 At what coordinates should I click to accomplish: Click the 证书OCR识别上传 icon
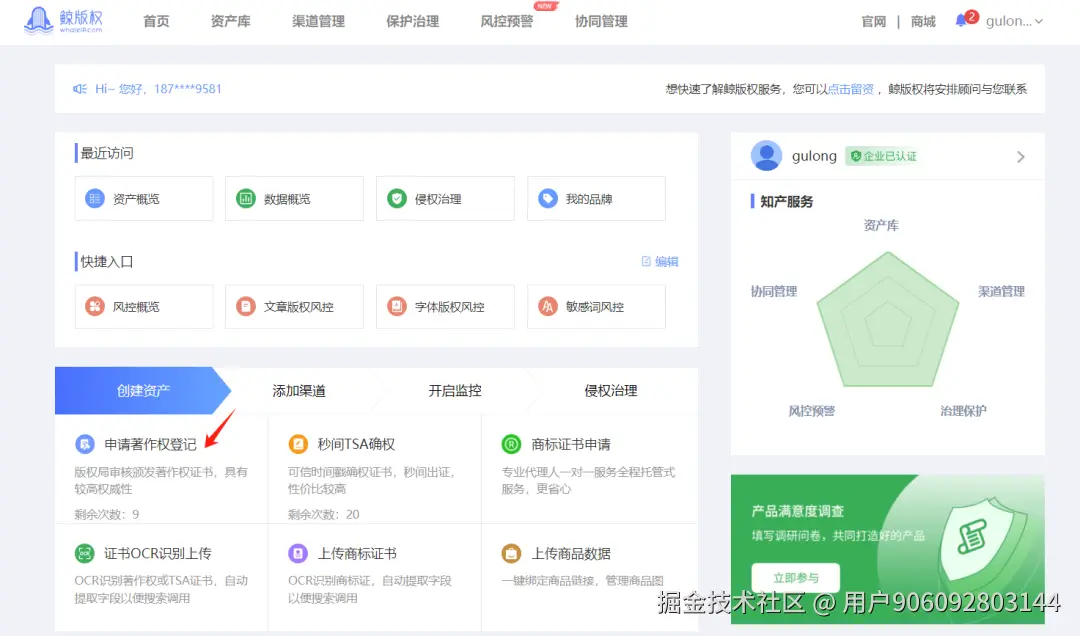click(x=87, y=552)
